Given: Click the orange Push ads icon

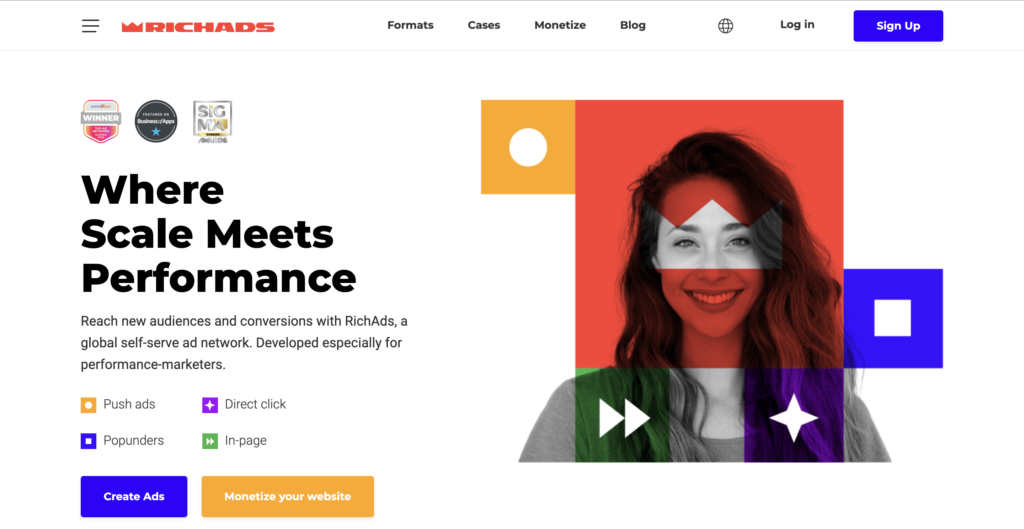Looking at the screenshot, I should [x=88, y=405].
